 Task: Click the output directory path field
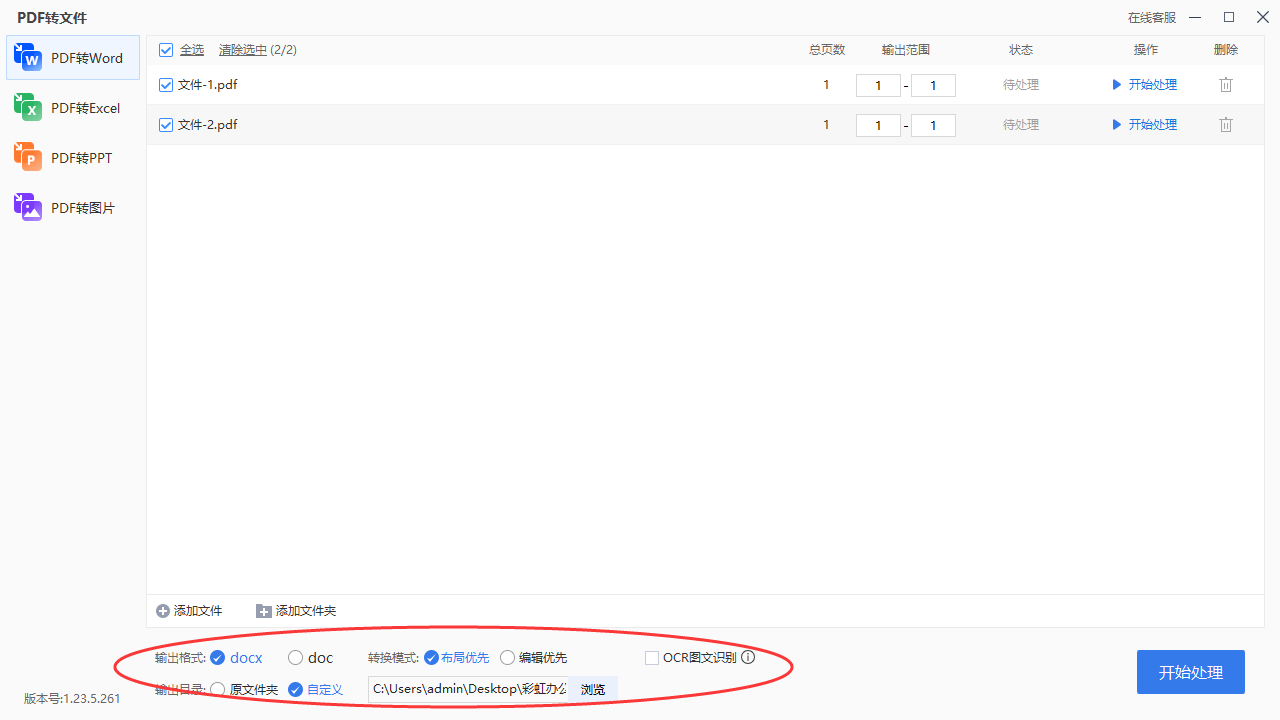coord(468,689)
